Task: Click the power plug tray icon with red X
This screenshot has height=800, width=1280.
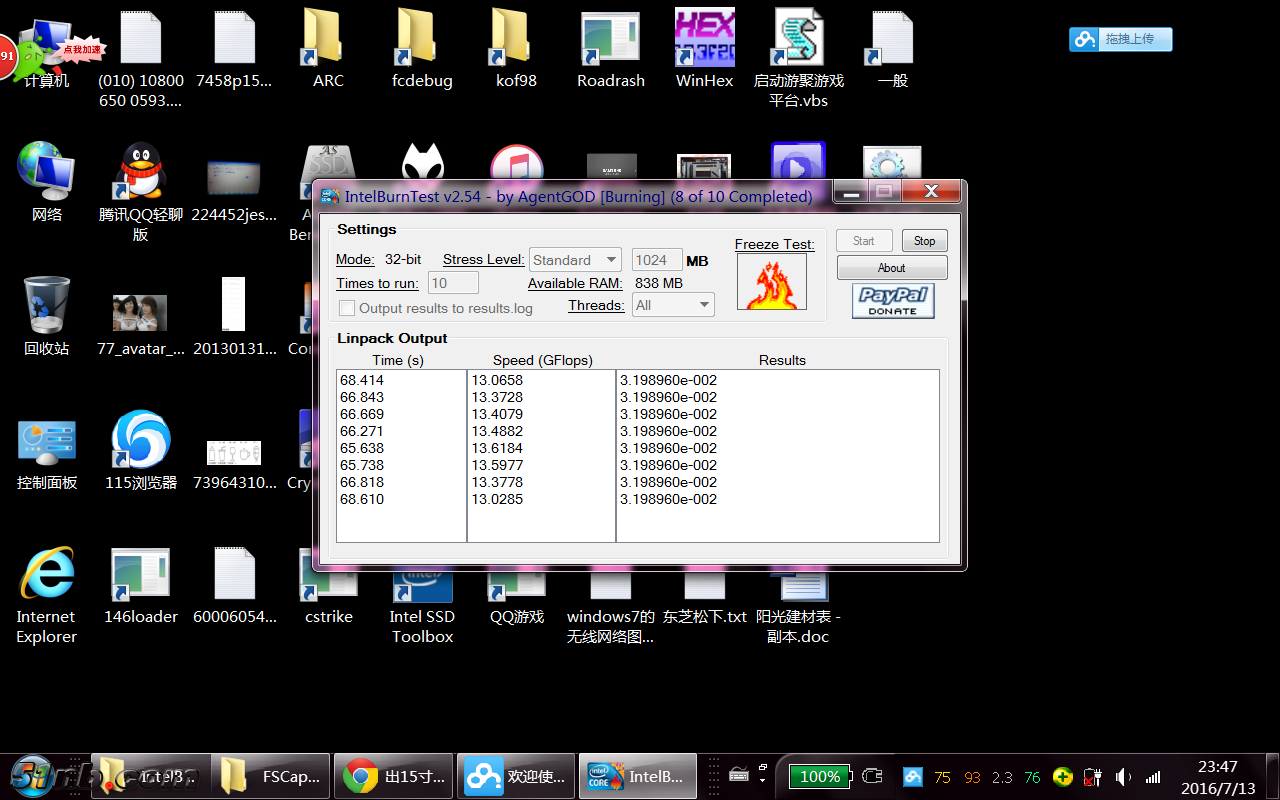Action: [x=1093, y=777]
